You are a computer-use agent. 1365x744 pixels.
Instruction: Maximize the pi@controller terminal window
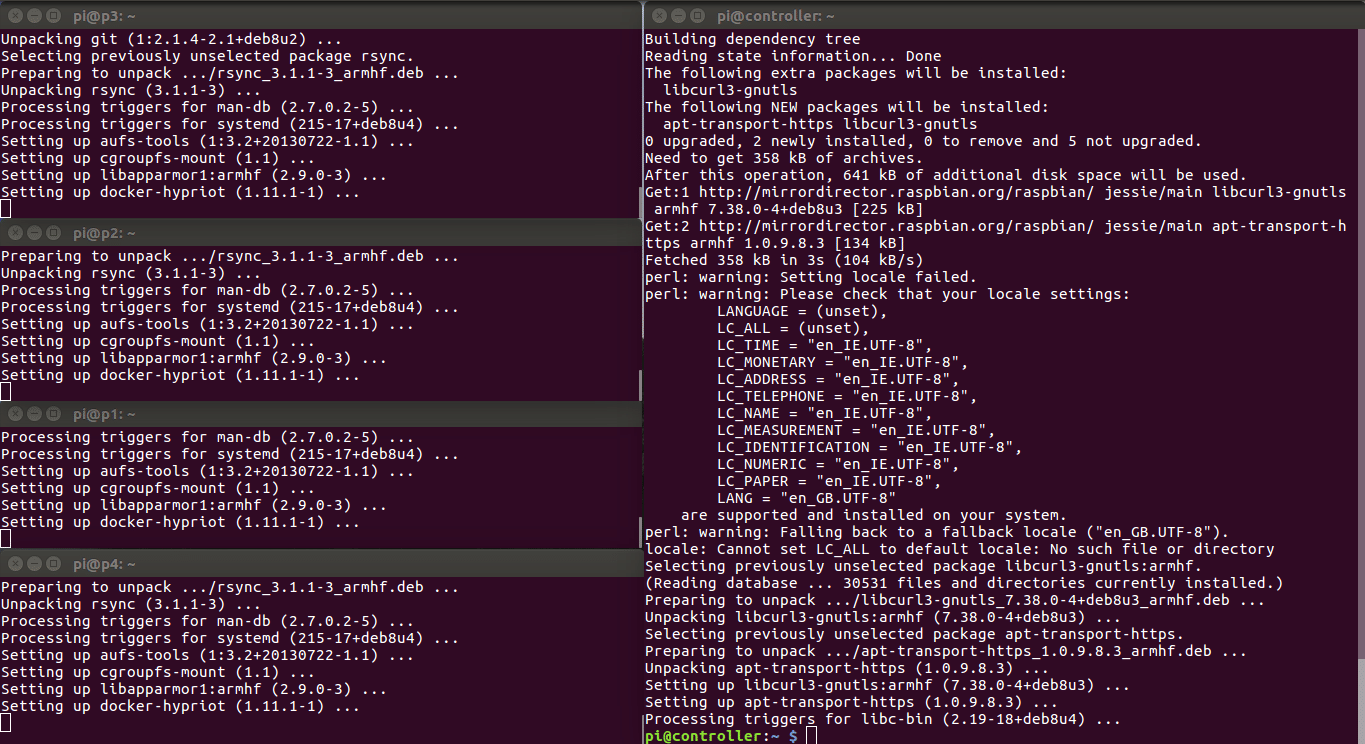[697, 15]
